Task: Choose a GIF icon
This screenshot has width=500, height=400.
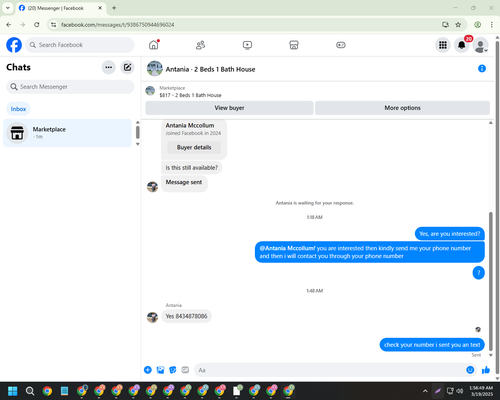Action: click(185, 370)
